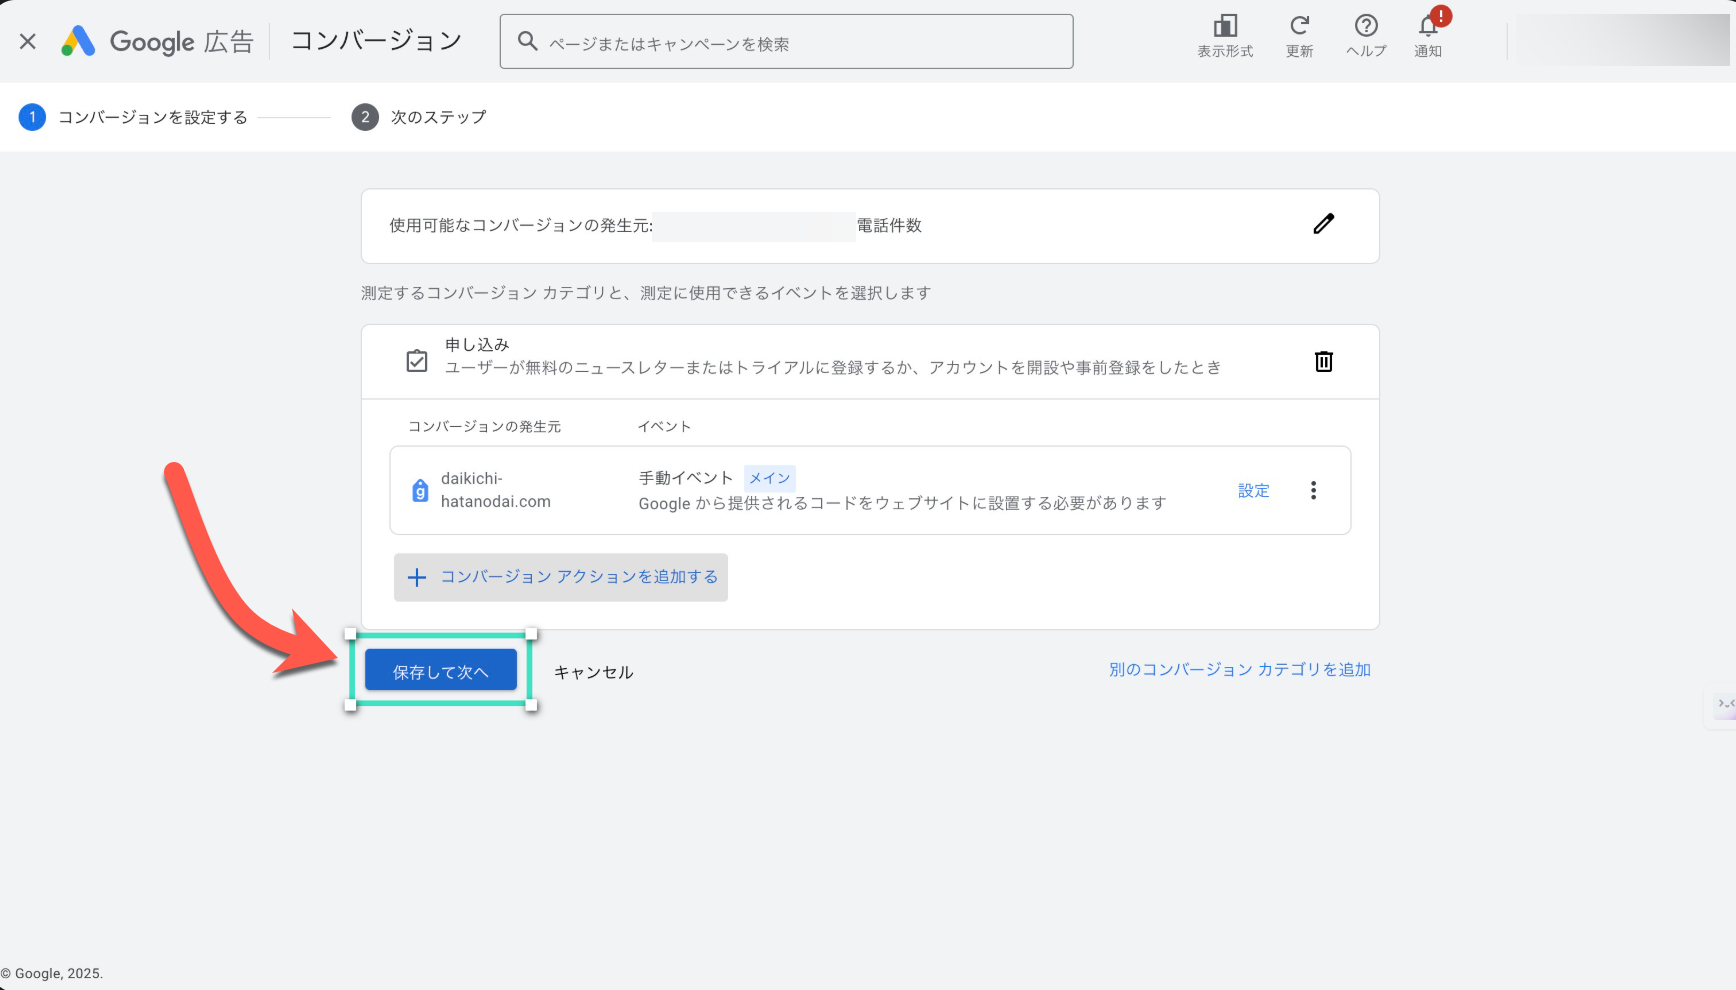
Task: Click the Google Ads logo
Action: [x=78, y=42]
